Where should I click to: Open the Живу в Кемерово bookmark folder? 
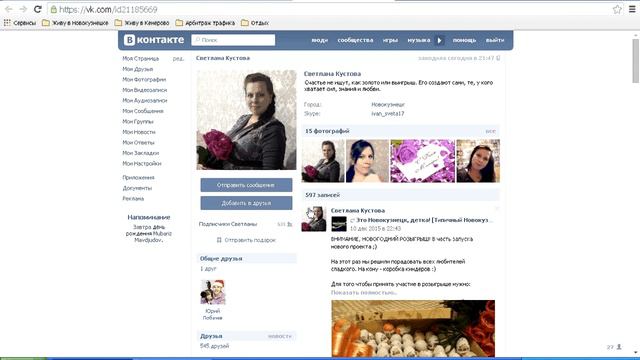click(x=142, y=23)
